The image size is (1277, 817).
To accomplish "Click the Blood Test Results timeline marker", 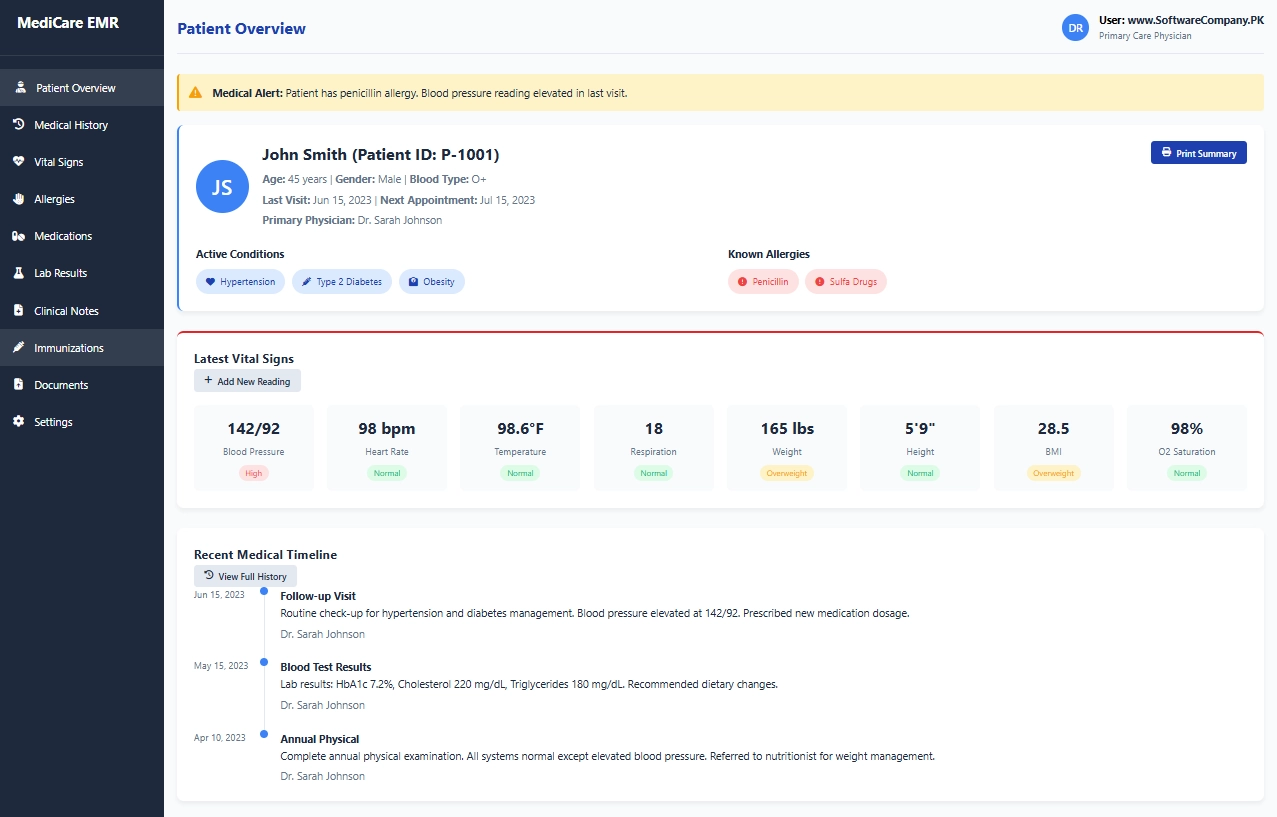I will (264, 662).
